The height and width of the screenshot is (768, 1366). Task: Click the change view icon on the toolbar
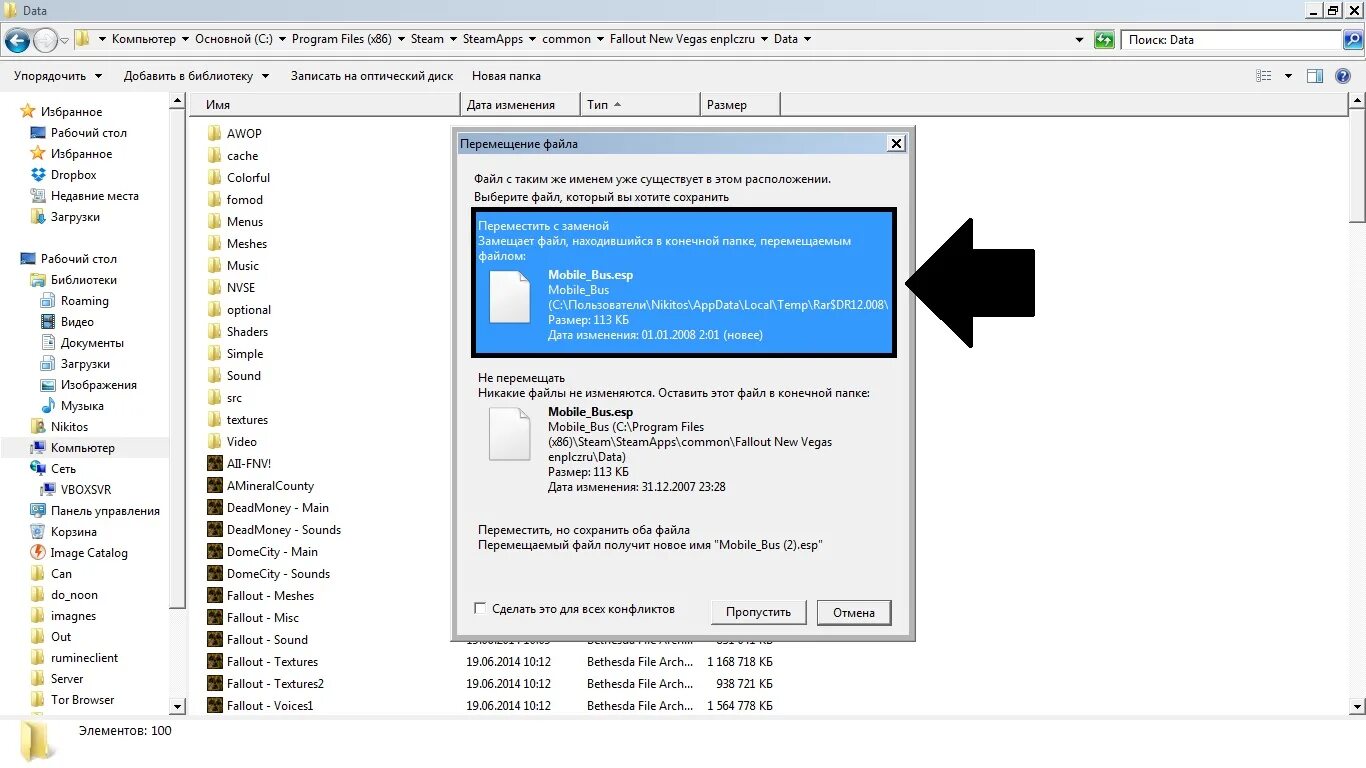coord(1266,75)
